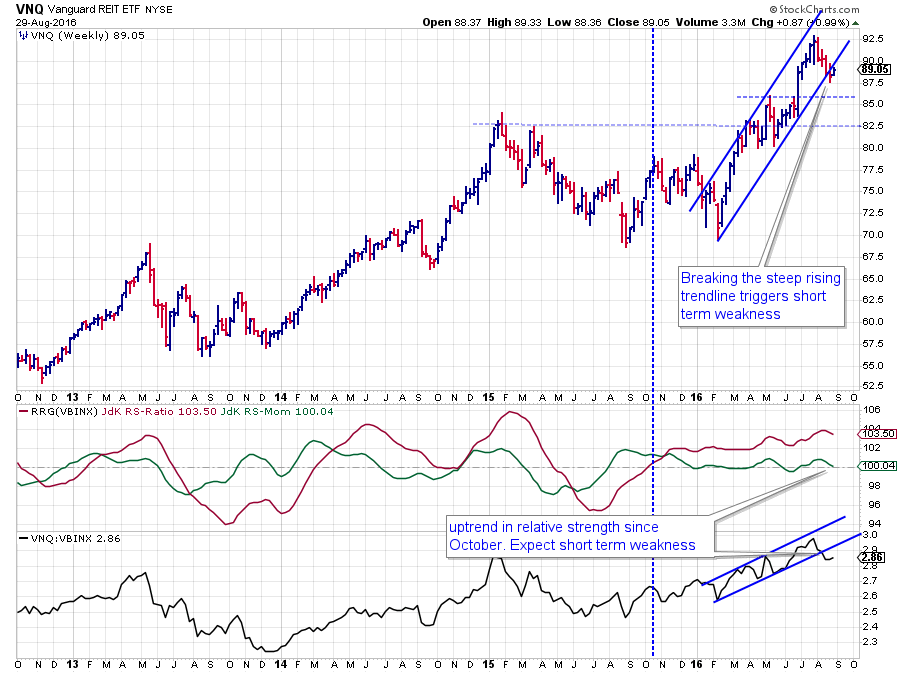This screenshot has width=900, height=673.
Task: Click the 82.5 label on the price axis
Action: point(872,126)
